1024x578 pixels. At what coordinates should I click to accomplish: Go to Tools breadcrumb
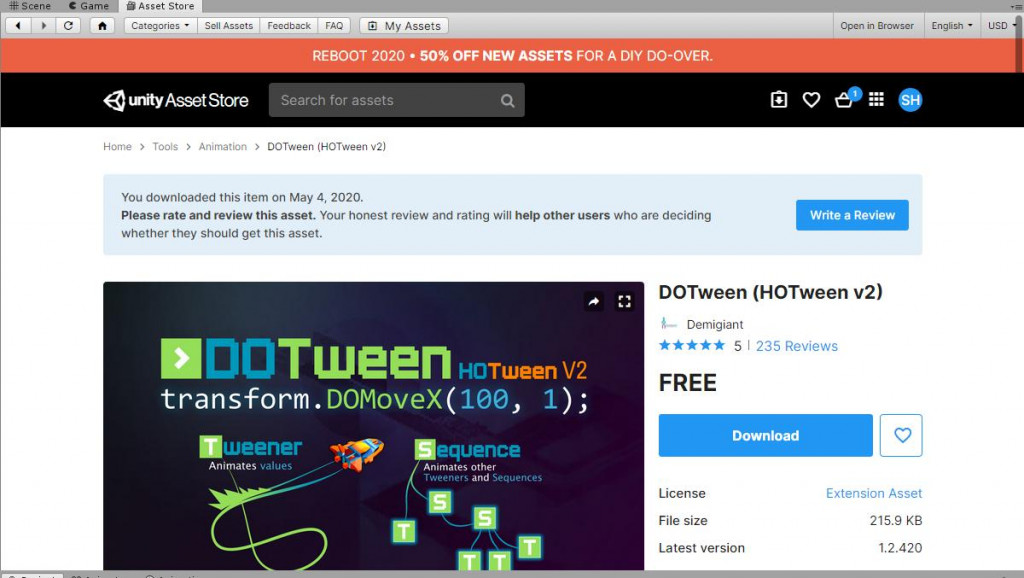click(x=165, y=146)
